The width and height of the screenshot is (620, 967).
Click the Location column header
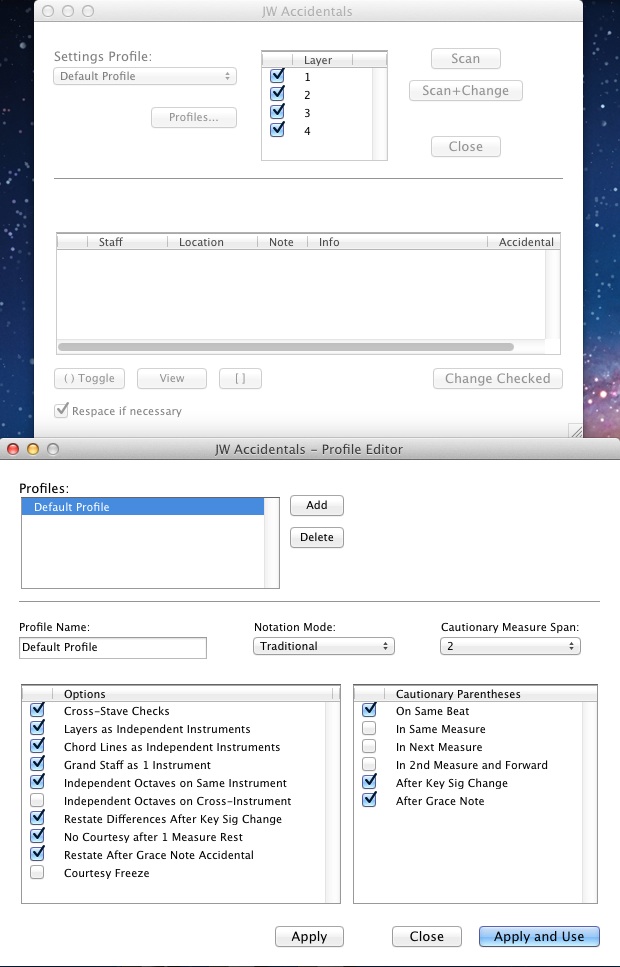[x=201, y=242]
